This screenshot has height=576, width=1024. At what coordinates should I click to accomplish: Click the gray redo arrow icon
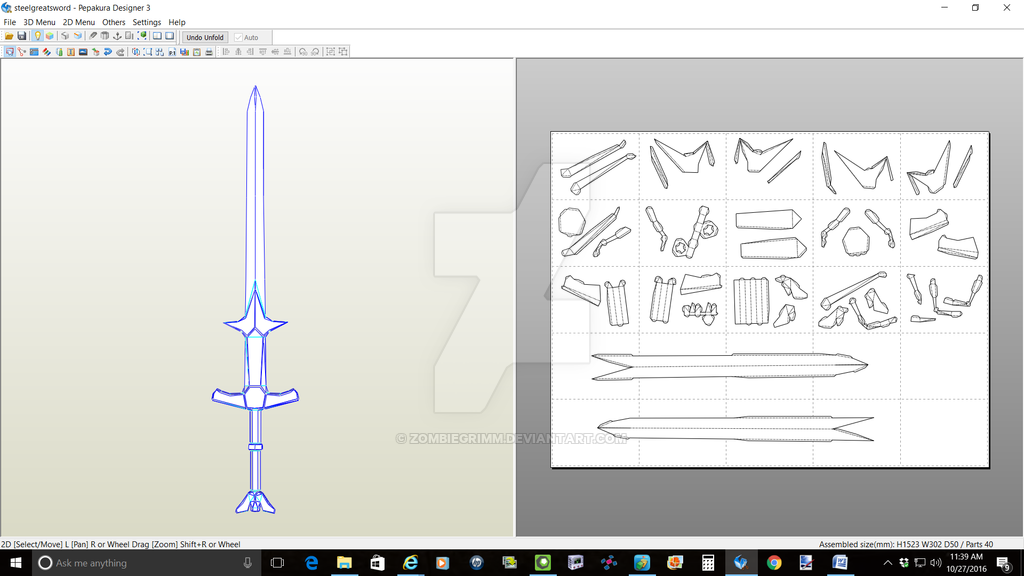click(x=121, y=52)
